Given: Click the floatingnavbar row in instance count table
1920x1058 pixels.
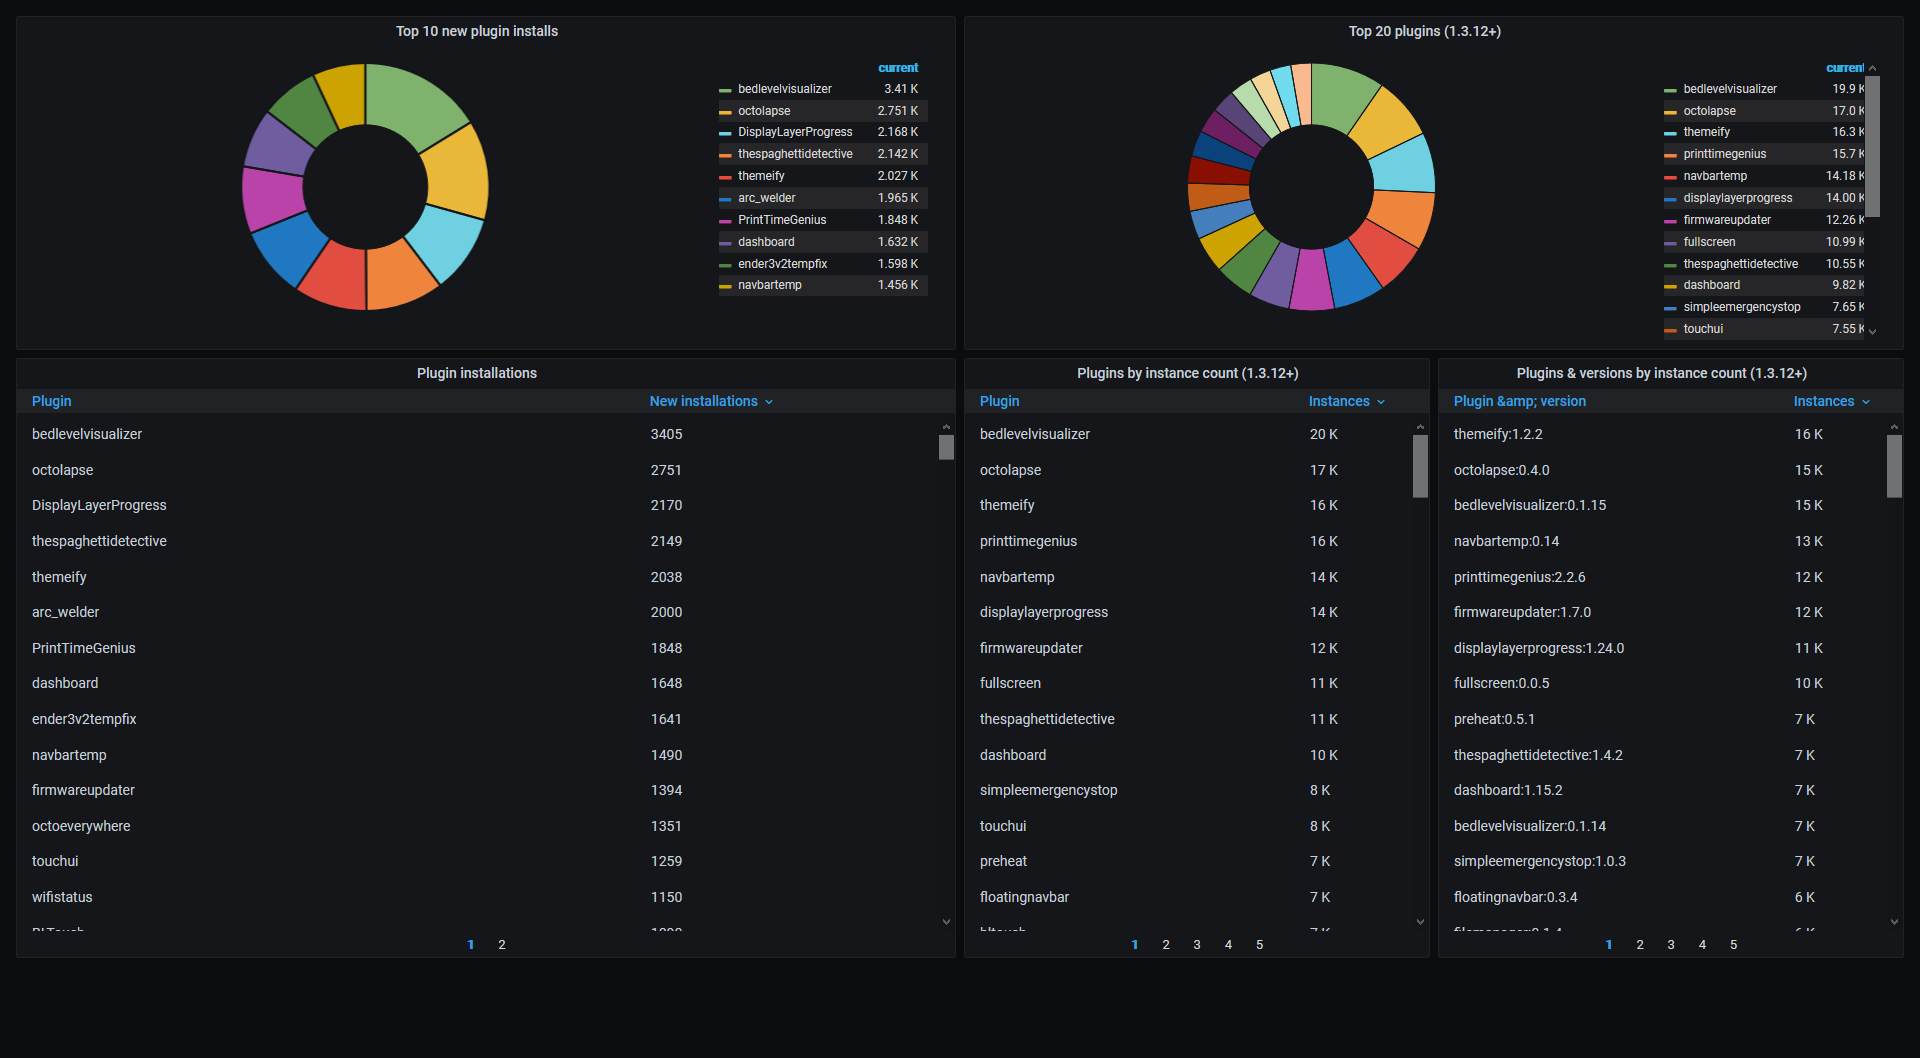Looking at the screenshot, I should point(1189,897).
